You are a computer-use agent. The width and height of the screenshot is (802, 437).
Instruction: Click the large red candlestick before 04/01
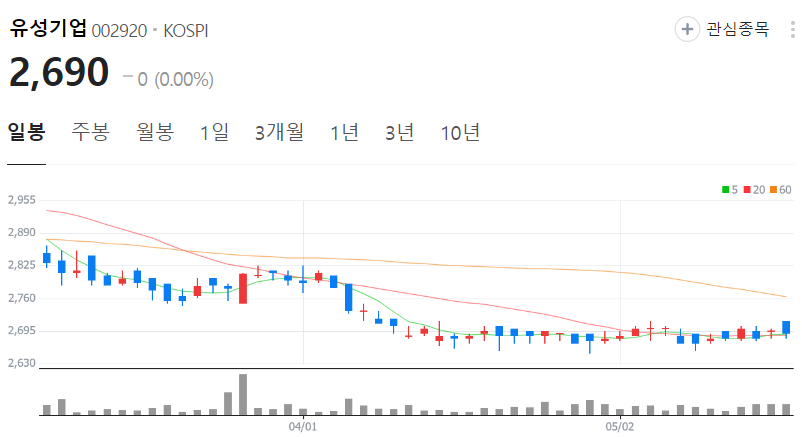click(243, 289)
